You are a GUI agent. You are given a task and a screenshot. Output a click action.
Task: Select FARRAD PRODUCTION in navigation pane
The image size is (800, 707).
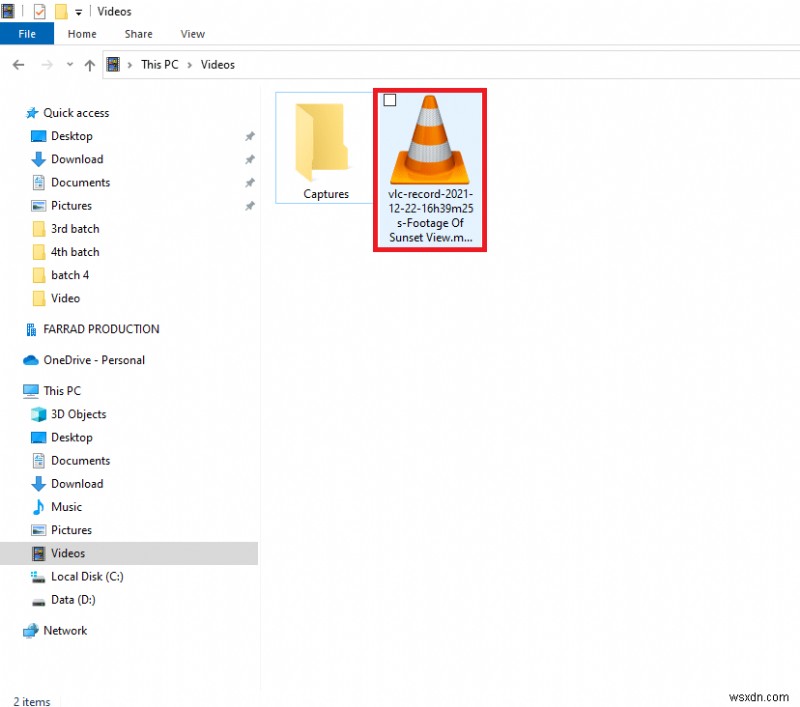coord(101,329)
